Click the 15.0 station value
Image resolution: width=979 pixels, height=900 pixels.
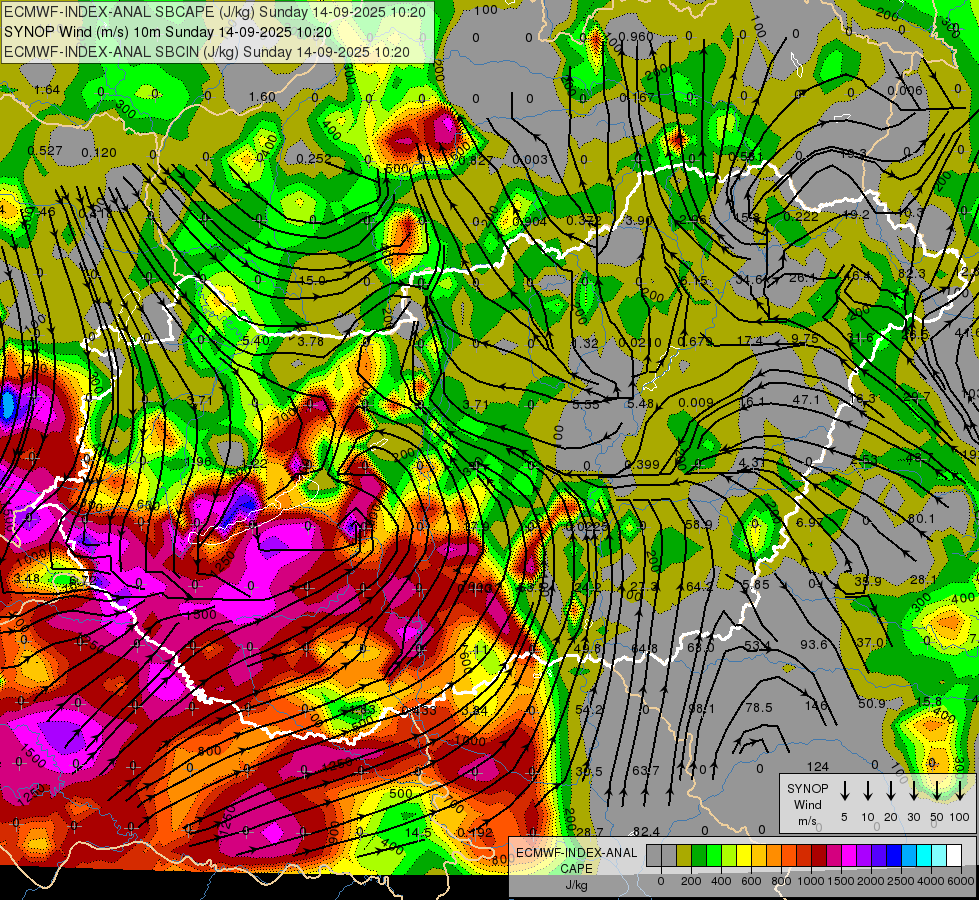click(x=312, y=281)
